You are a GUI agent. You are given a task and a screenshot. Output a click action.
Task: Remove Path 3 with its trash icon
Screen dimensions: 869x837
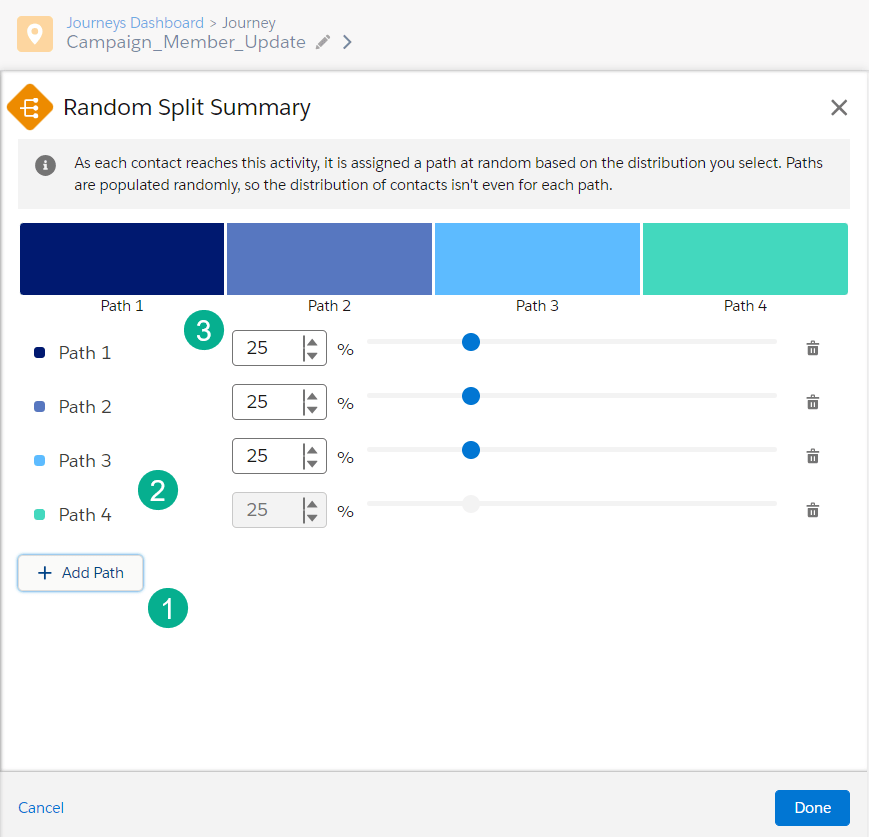click(813, 456)
